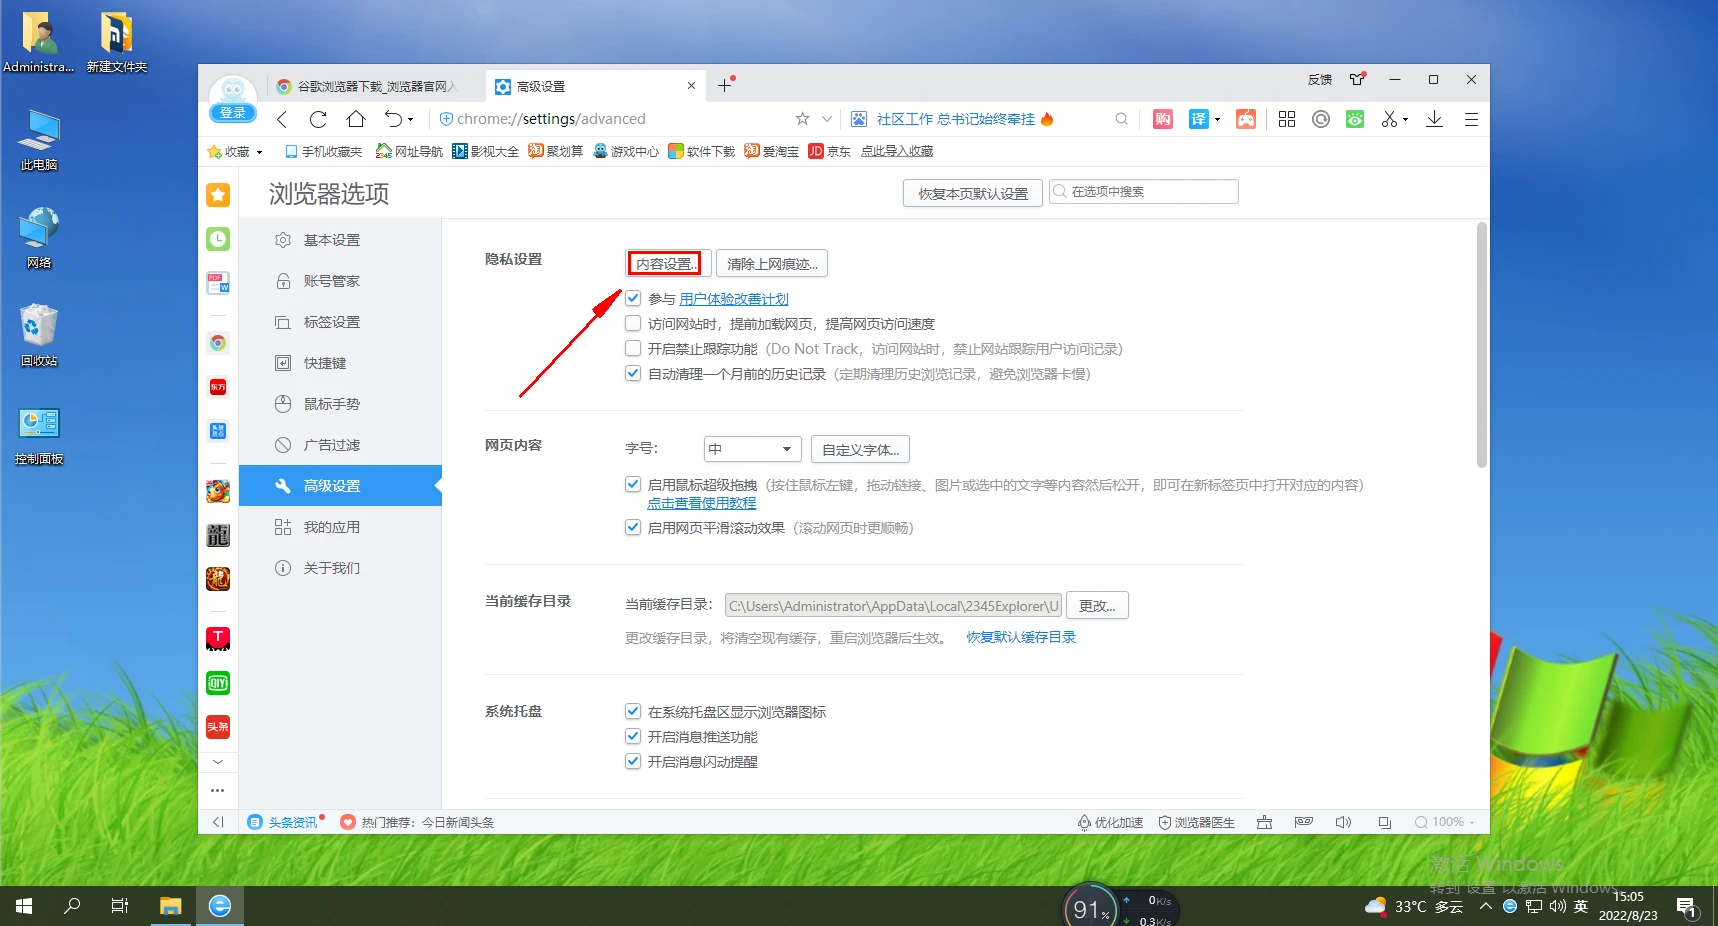Click the mute speaker icon in status bar
Screen dimensions: 1718x926
tap(1343, 822)
